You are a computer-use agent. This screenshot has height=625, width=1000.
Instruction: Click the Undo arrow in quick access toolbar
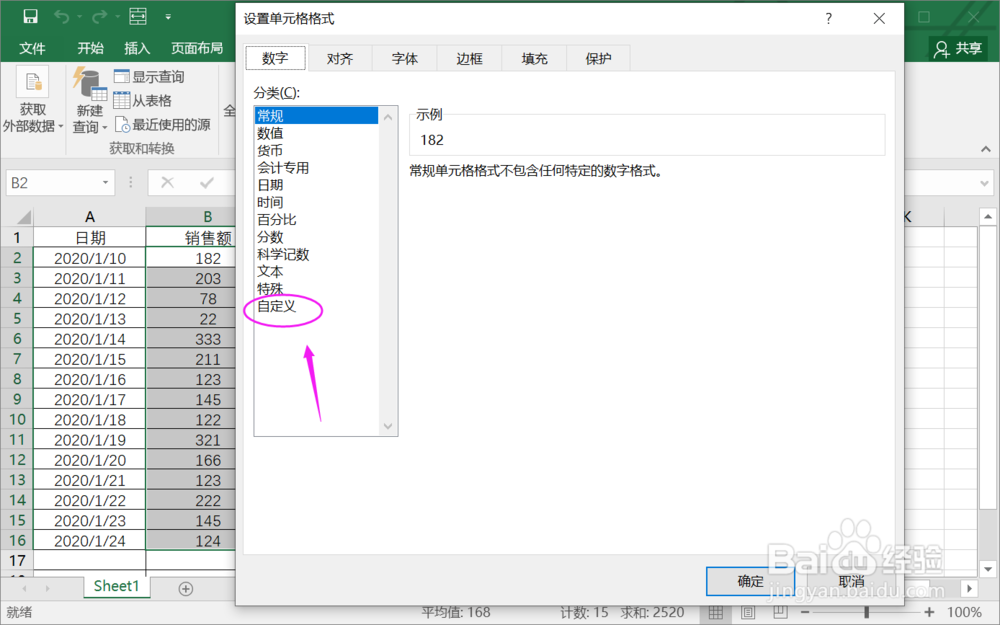tap(62, 17)
